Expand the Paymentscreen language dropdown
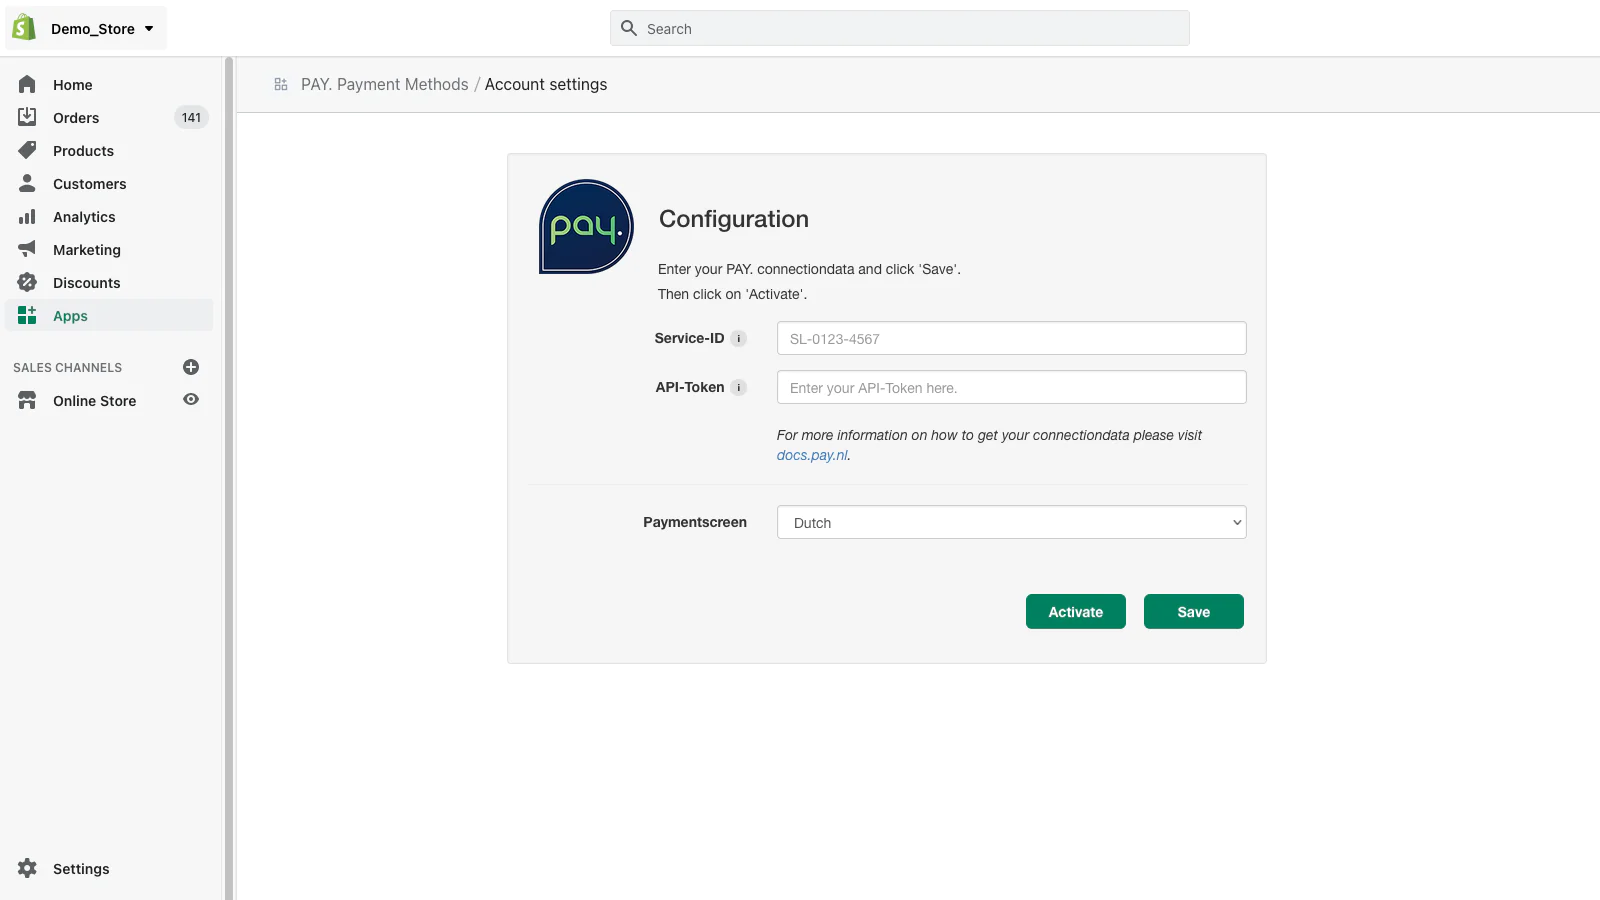1600x900 pixels. [x=1011, y=523]
